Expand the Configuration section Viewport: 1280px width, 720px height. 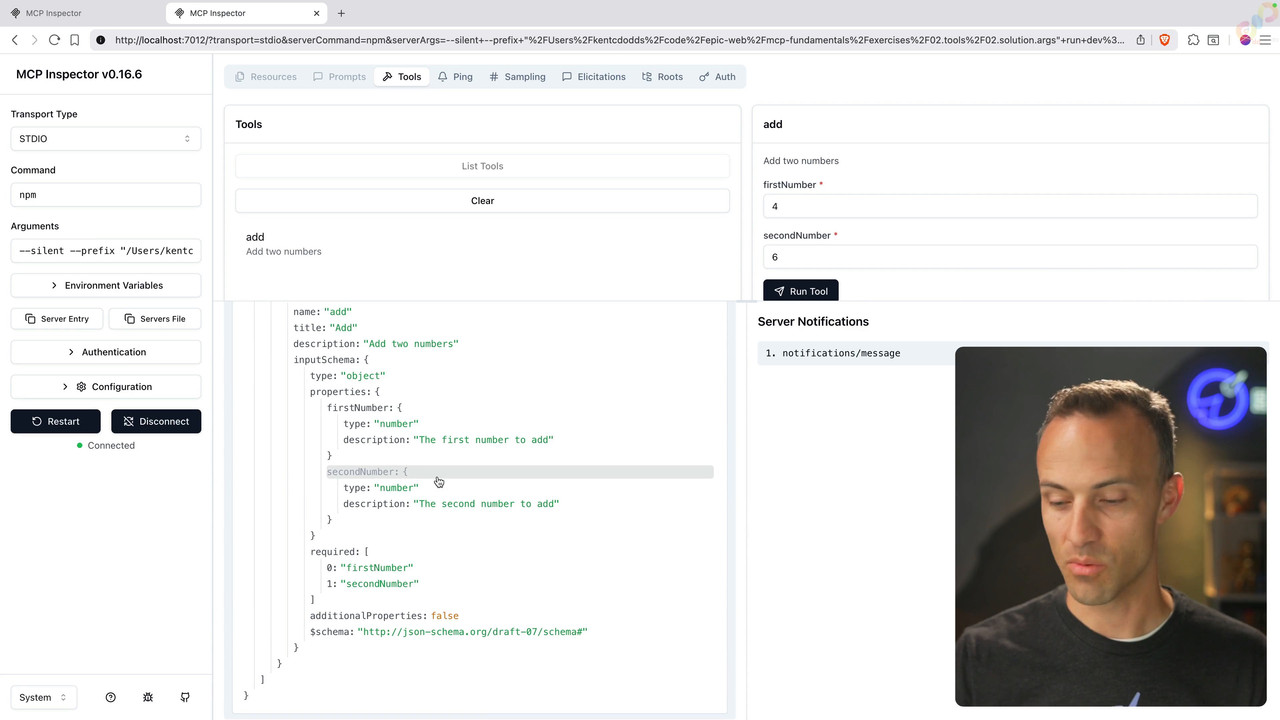point(106,386)
